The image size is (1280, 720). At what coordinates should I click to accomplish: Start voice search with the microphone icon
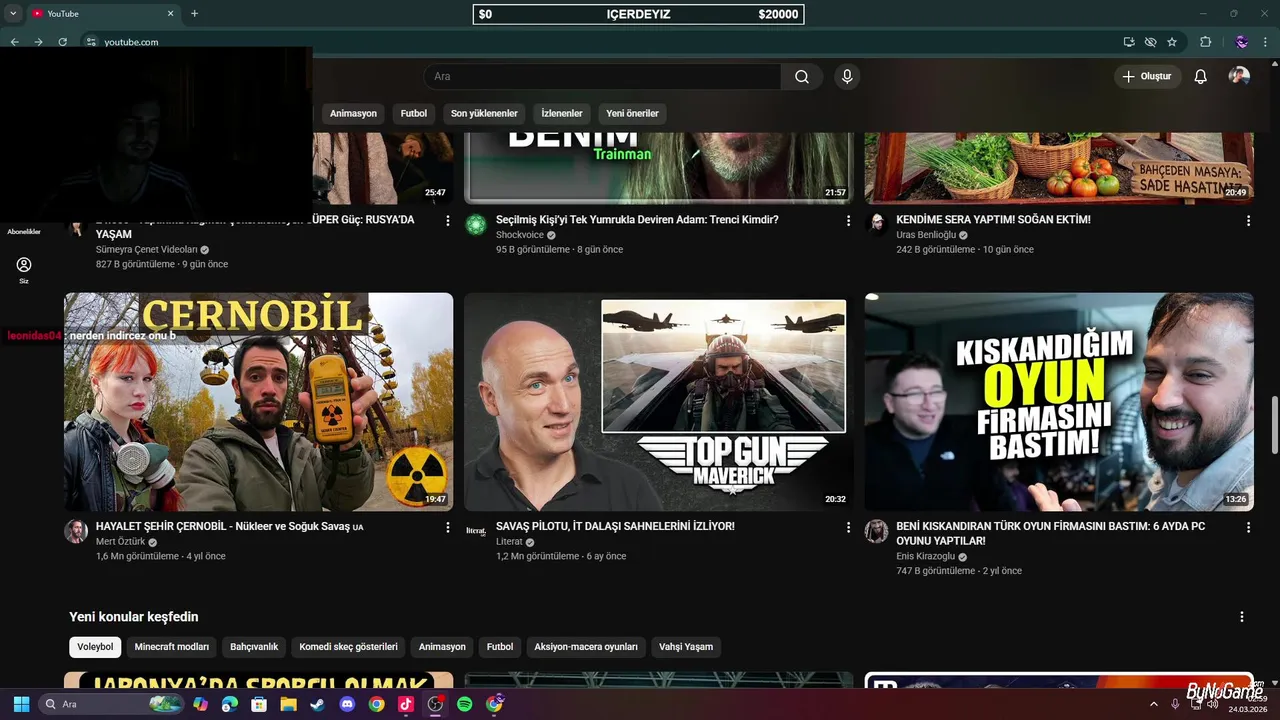pyautogui.click(x=847, y=77)
